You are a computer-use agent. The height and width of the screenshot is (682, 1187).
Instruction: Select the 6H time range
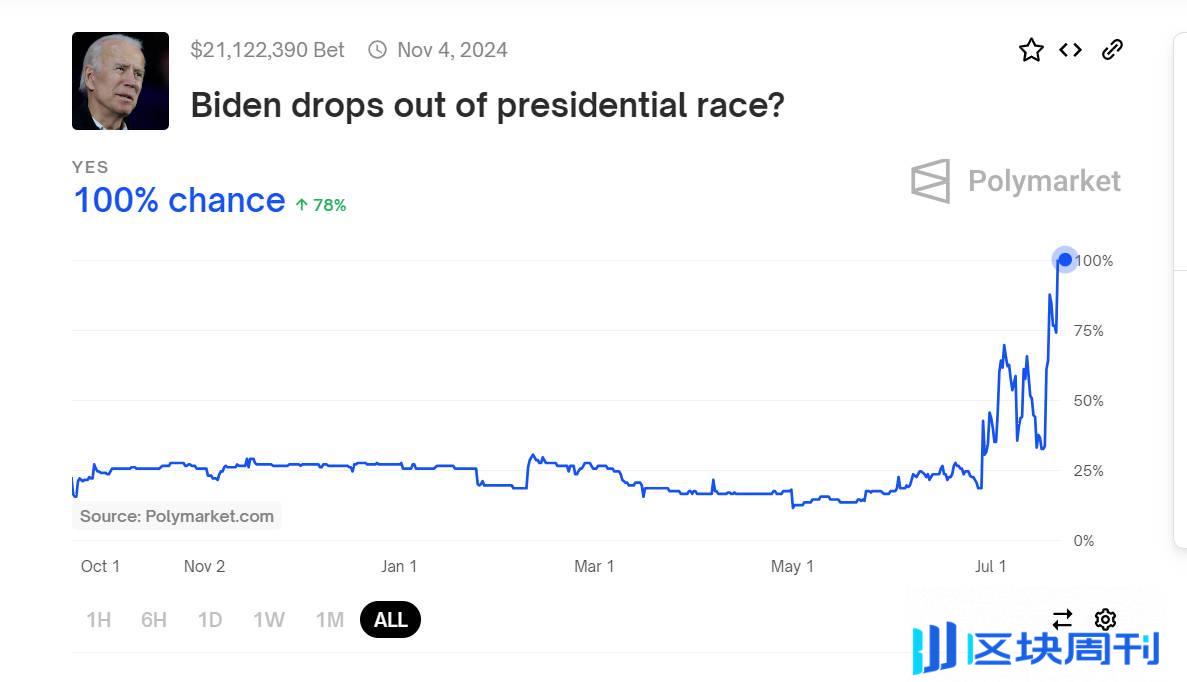point(154,620)
